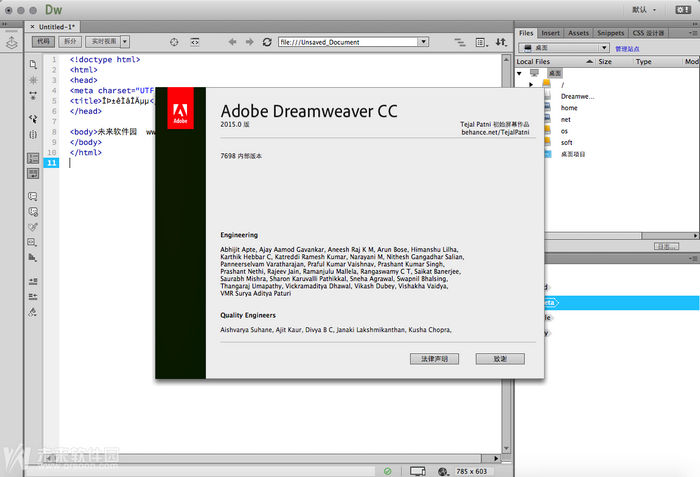Image resolution: width=700 pixels, height=477 pixels.
Task: Open the Live view dropdown arrow
Action: tap(125, 42)
